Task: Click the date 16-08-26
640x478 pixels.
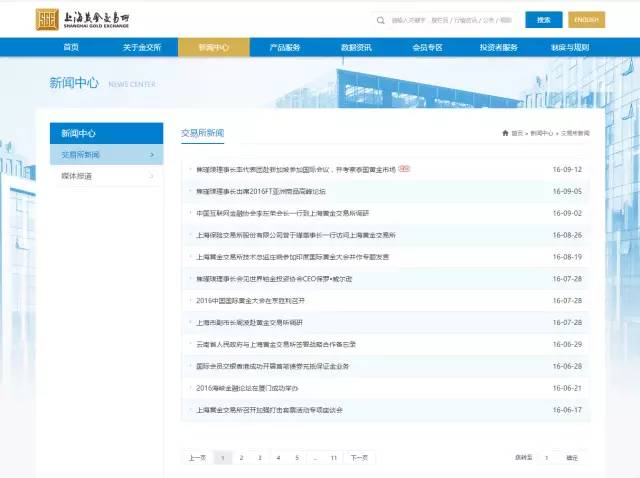Action: click(567, 235)
